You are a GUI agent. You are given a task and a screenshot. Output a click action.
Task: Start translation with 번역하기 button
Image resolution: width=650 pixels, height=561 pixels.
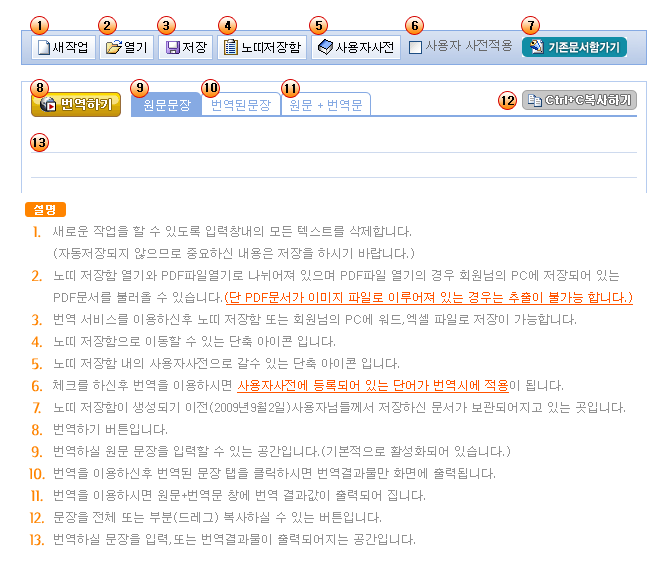pyautogui.click(x=76, y=104)
